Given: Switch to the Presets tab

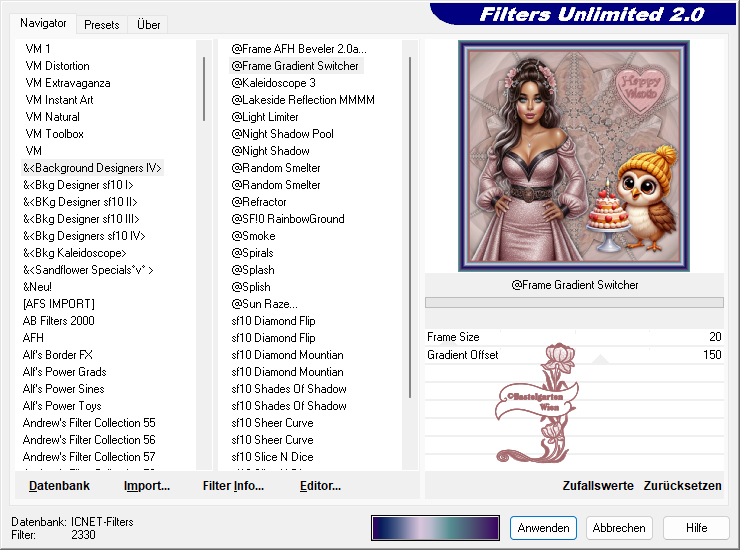Looking at the screenshot, I should (102, 24).
